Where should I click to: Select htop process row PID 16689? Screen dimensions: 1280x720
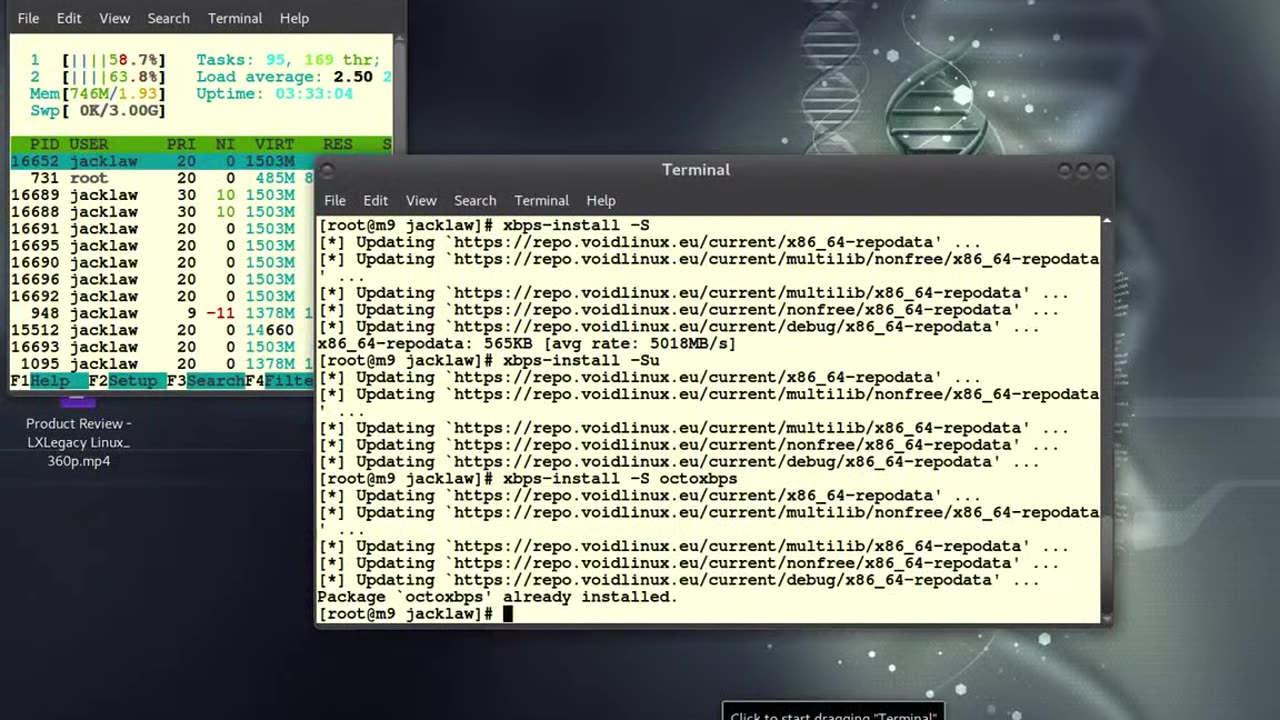point(162,195)
